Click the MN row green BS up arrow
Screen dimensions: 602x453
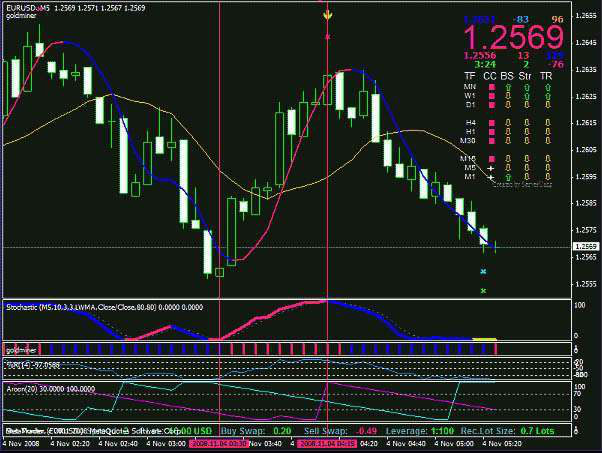[x=508, y=88]
